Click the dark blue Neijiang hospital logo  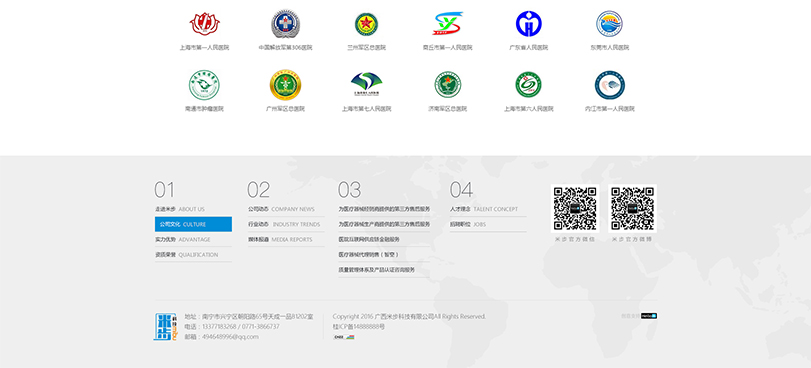point(609,85)
